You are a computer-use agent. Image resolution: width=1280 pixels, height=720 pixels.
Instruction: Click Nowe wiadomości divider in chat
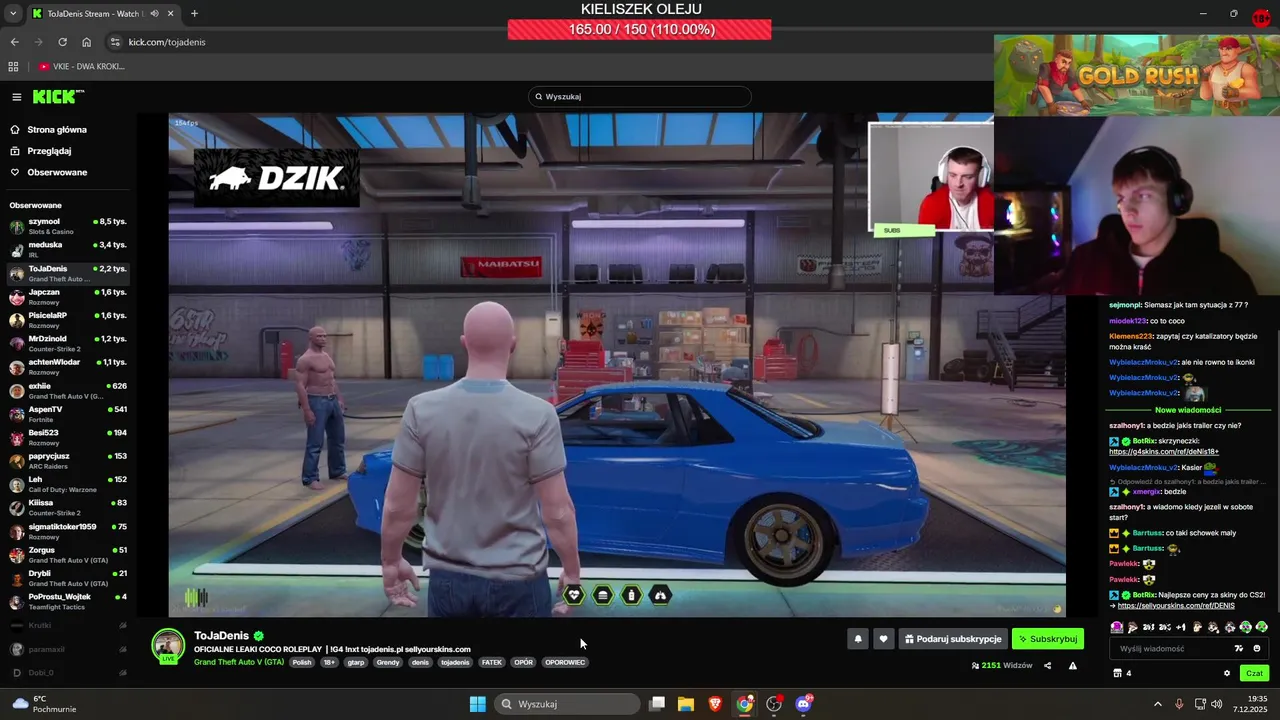click(x=1188, y=410)
